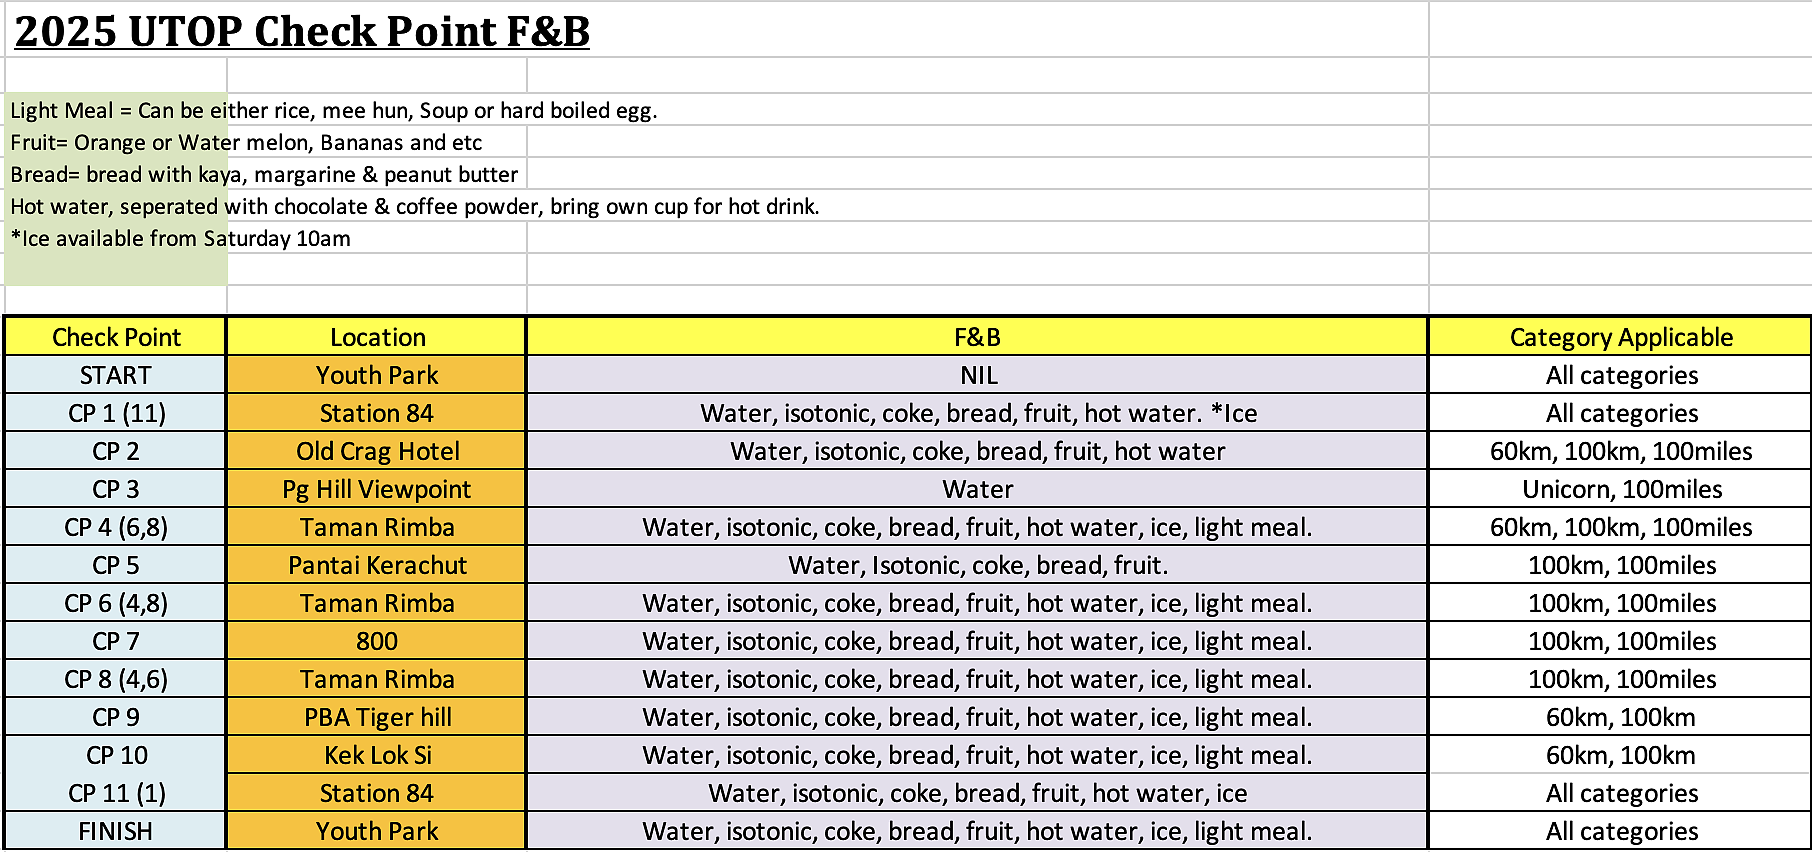The height and width of the screenshot is (852, 1812).
Task: Click the "Pantai Kerachut" location cell
Action: coord(377,565)
